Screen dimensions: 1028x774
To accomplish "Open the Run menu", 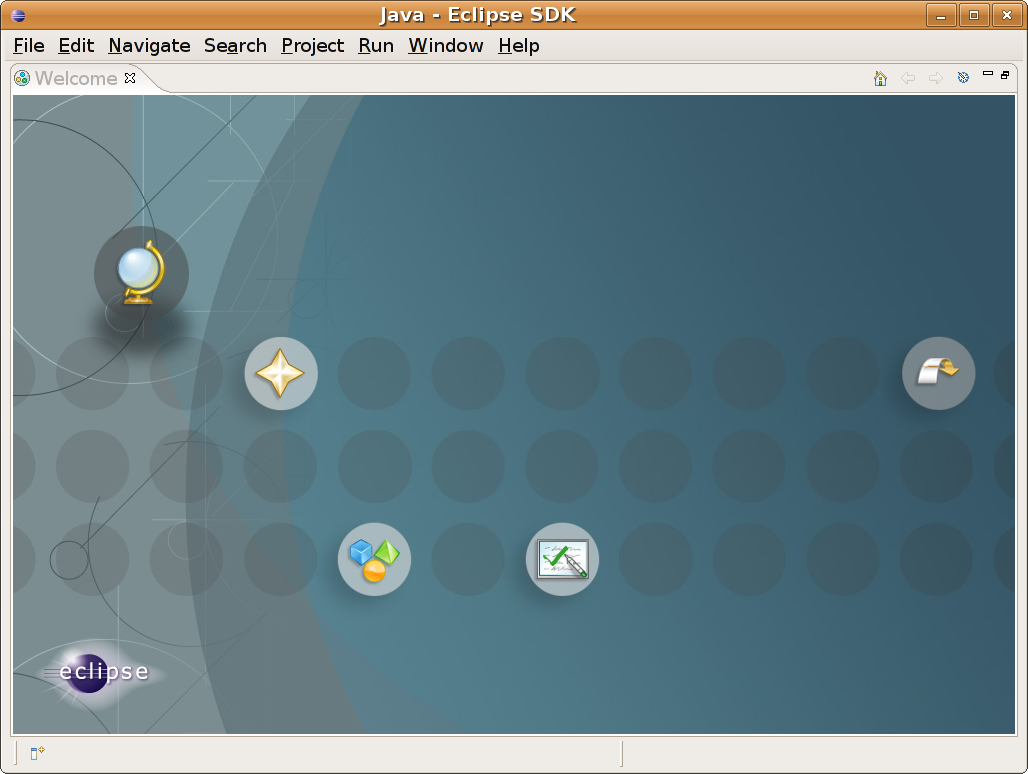I will coord(376,46).
